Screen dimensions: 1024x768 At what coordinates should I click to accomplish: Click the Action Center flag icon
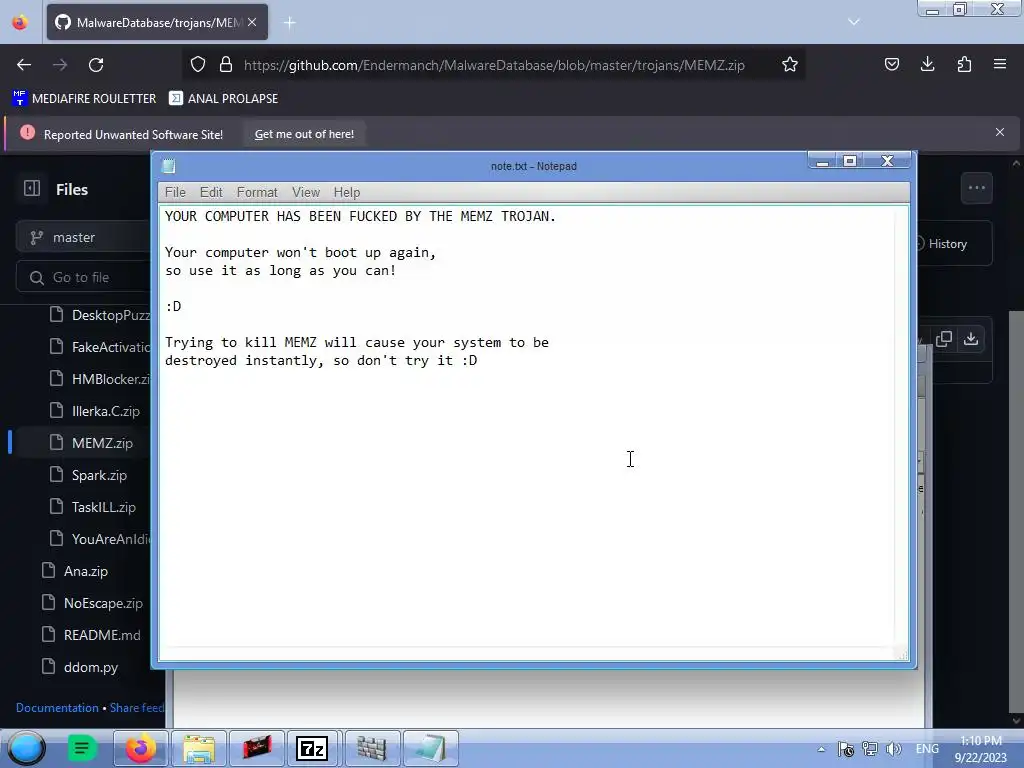(846, 749)
